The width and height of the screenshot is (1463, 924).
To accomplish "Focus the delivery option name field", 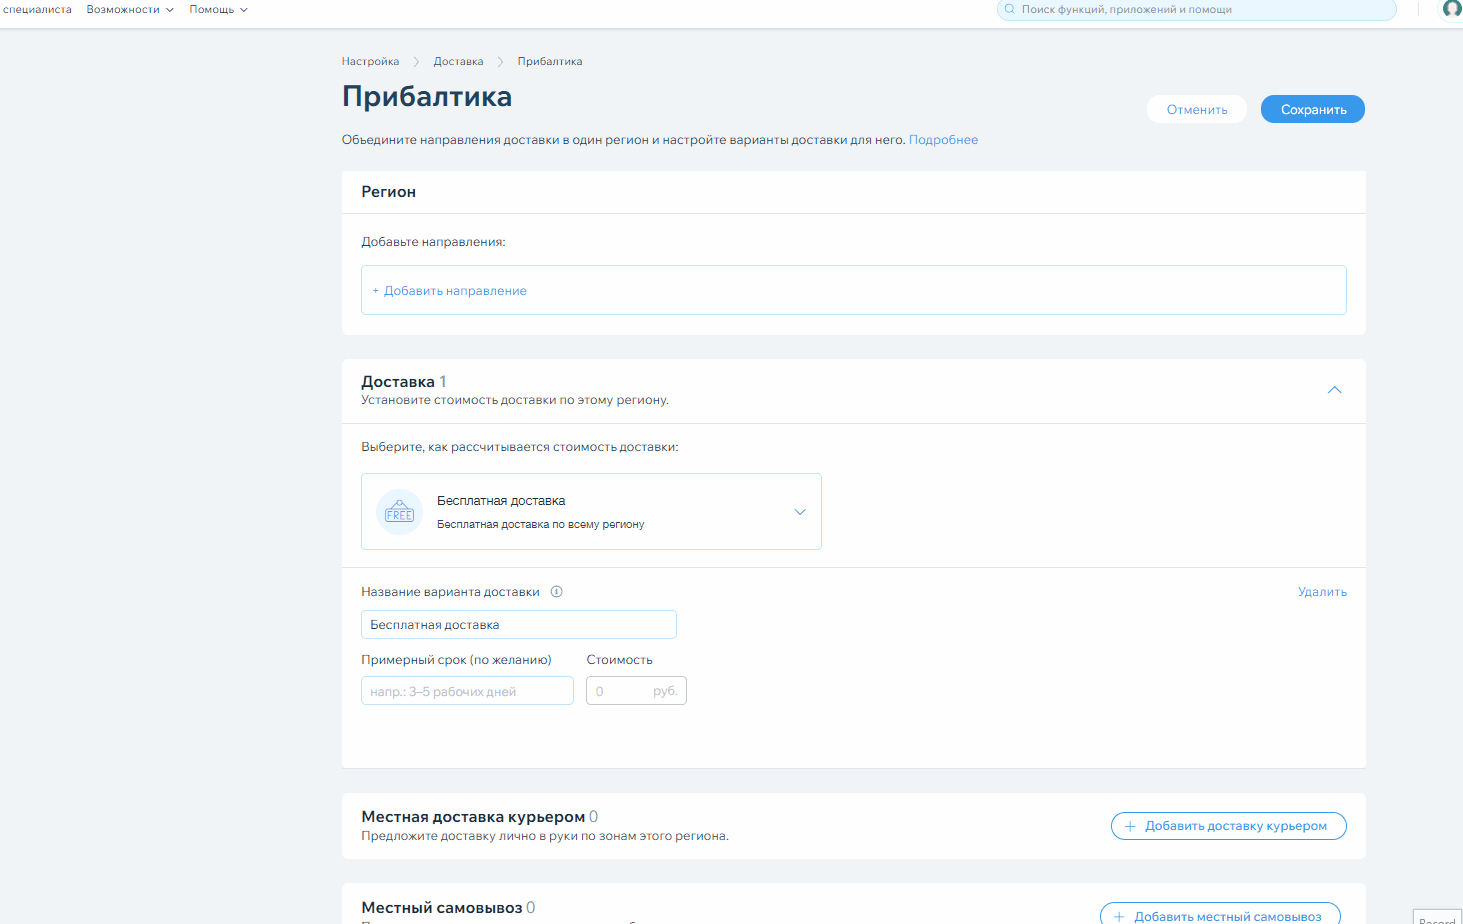I will [518, 625].
